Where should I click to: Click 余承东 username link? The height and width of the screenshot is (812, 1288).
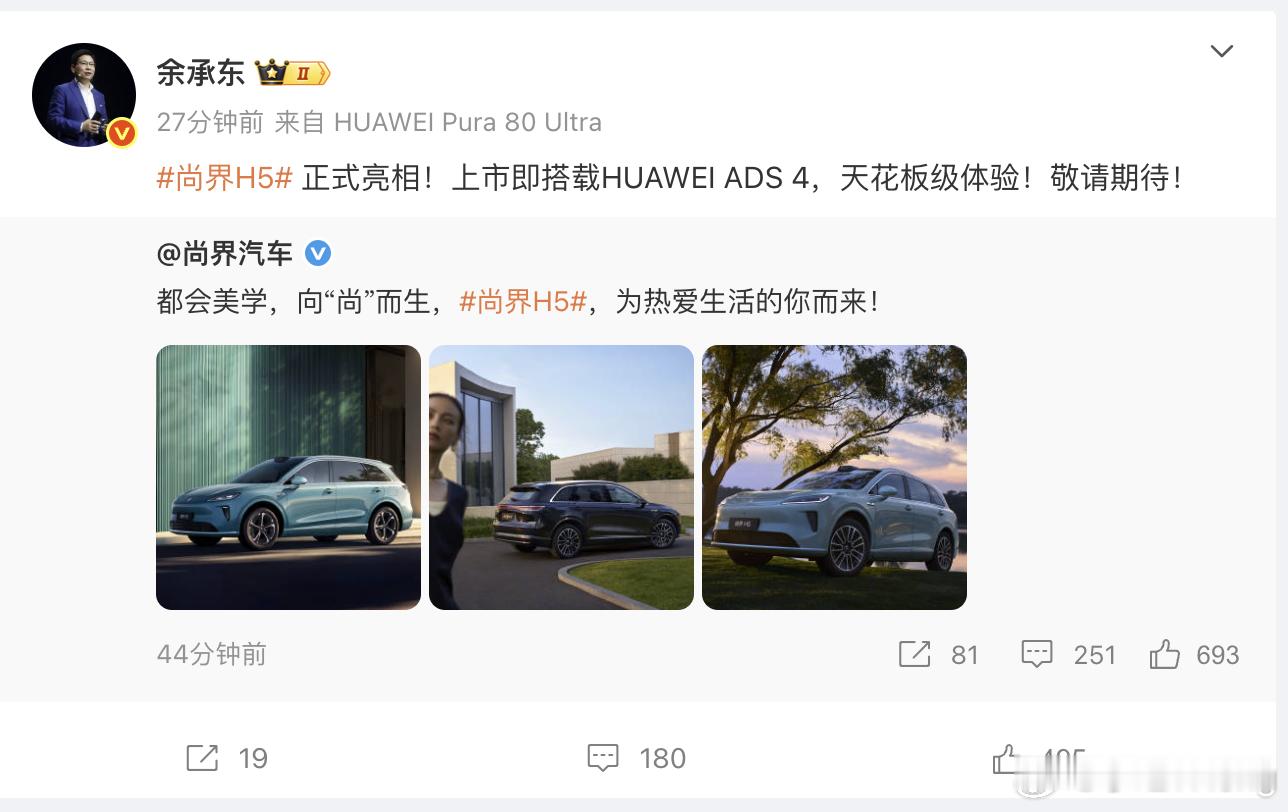point(200,73)
